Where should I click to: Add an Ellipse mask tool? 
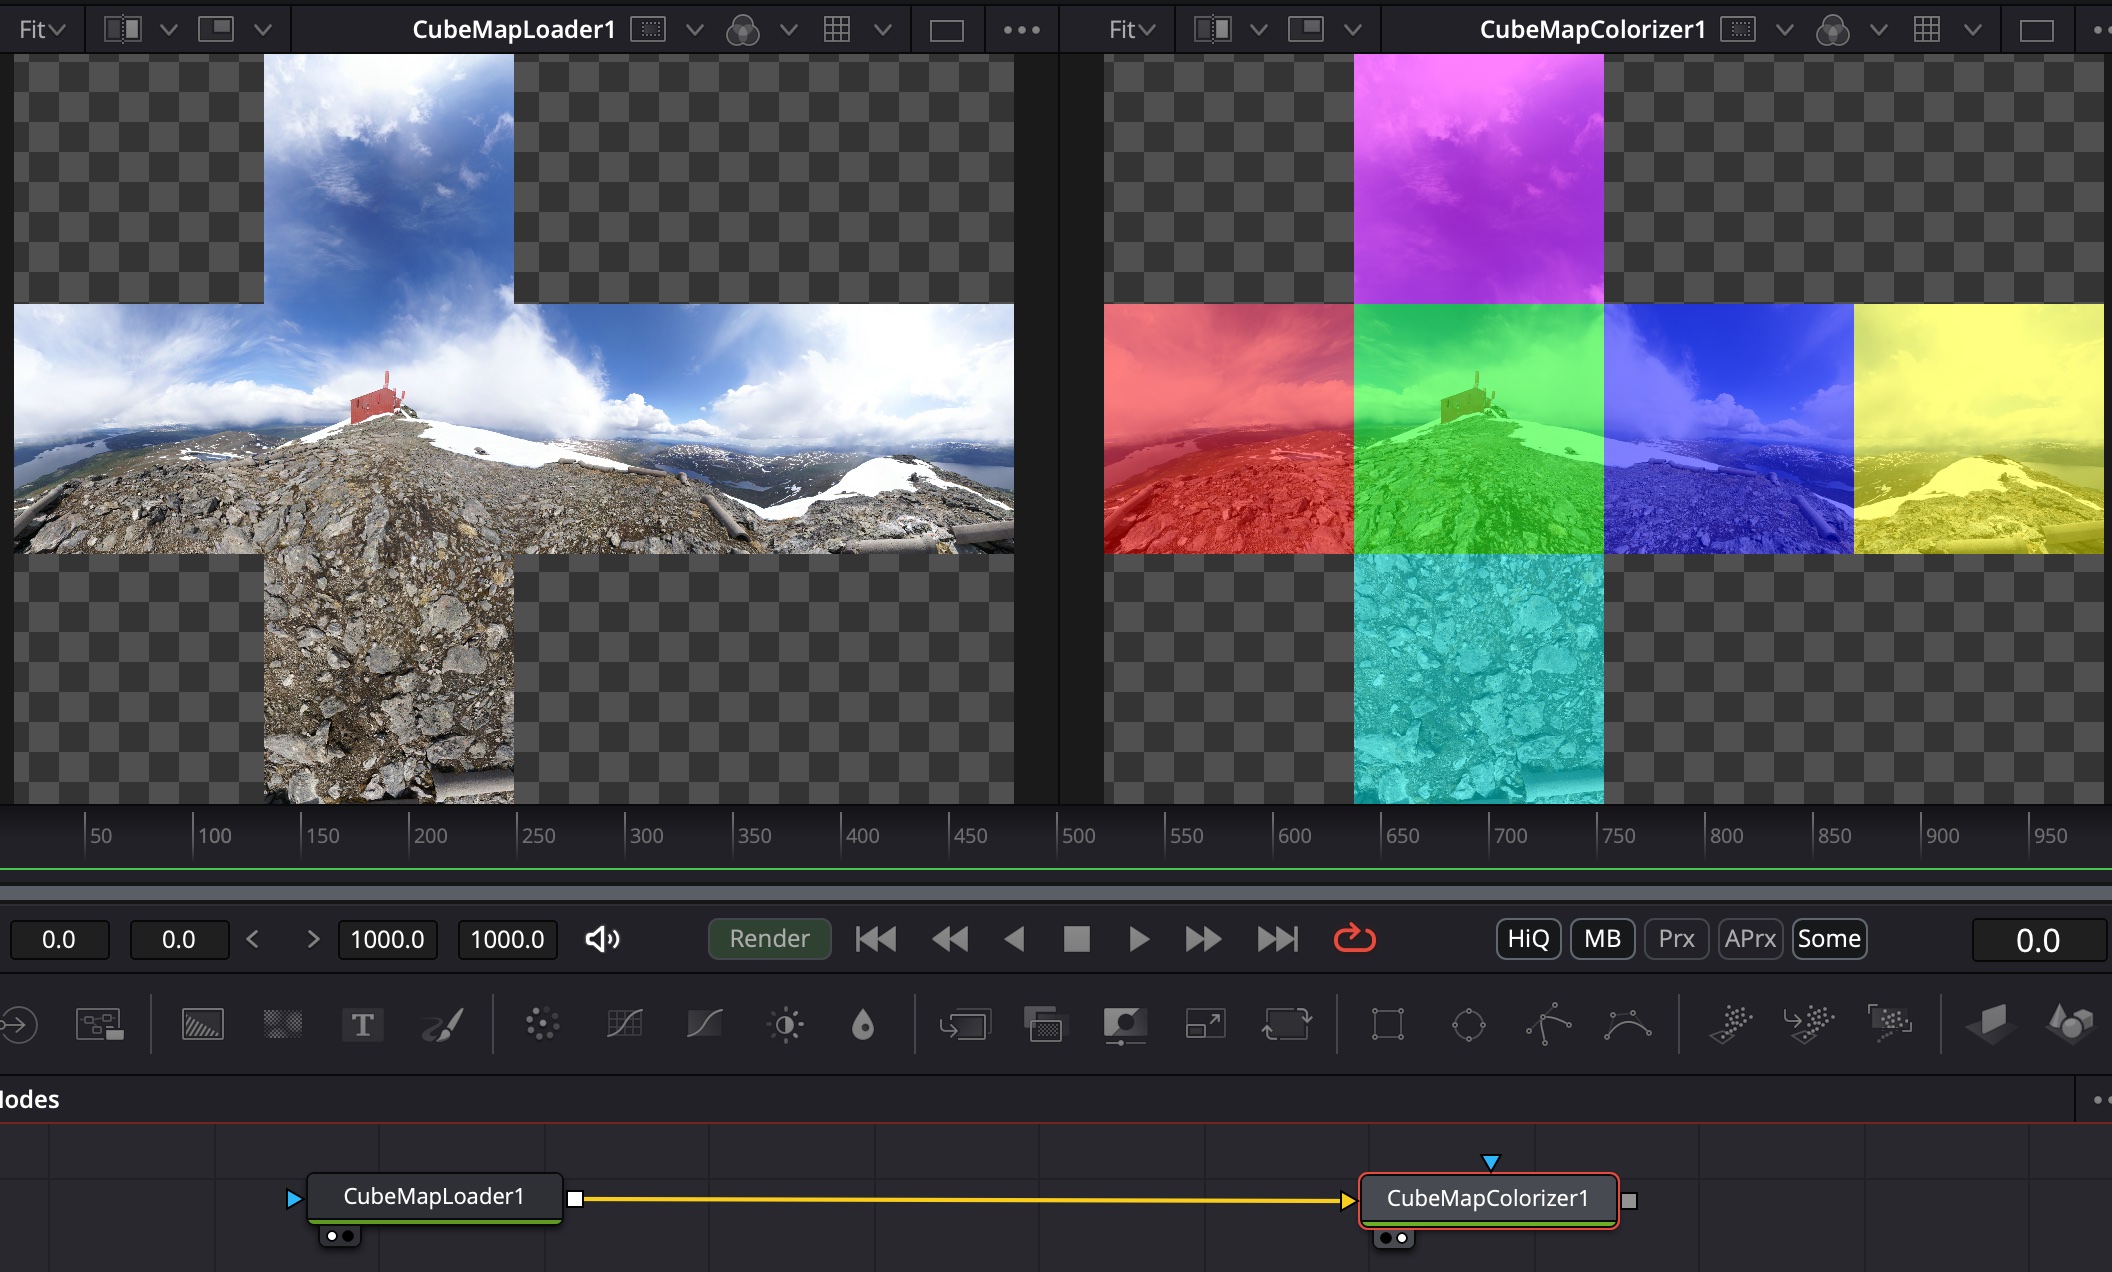pos(1468,1024)
